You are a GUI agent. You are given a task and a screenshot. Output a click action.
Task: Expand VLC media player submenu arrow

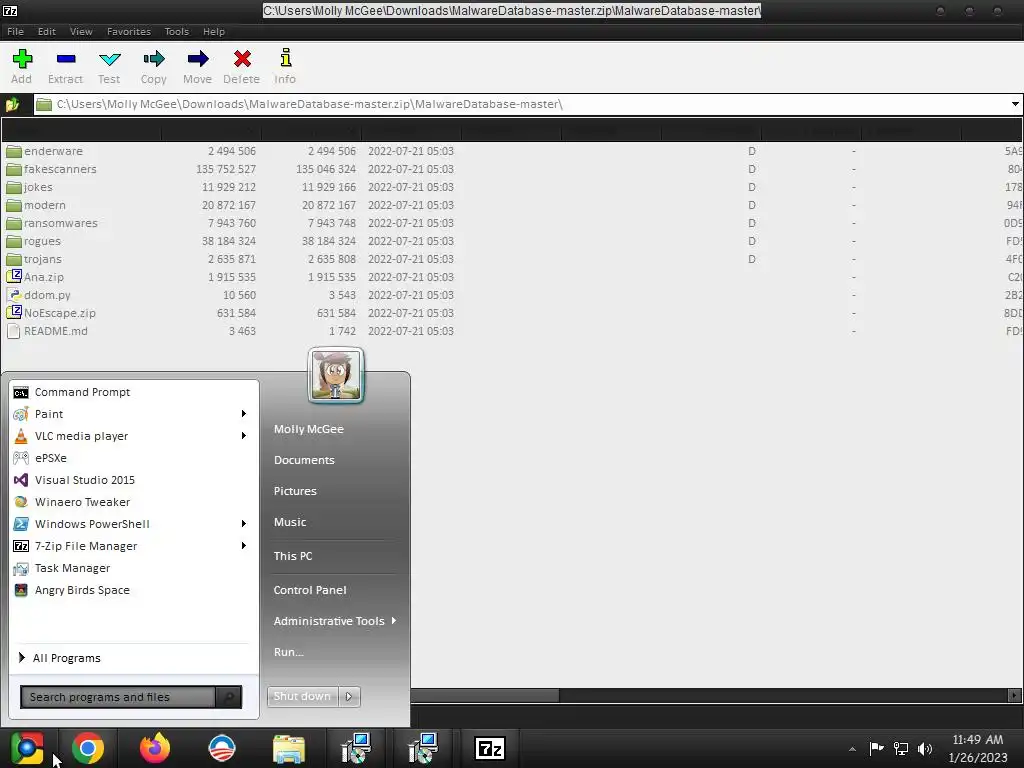[x=244, y=436]
